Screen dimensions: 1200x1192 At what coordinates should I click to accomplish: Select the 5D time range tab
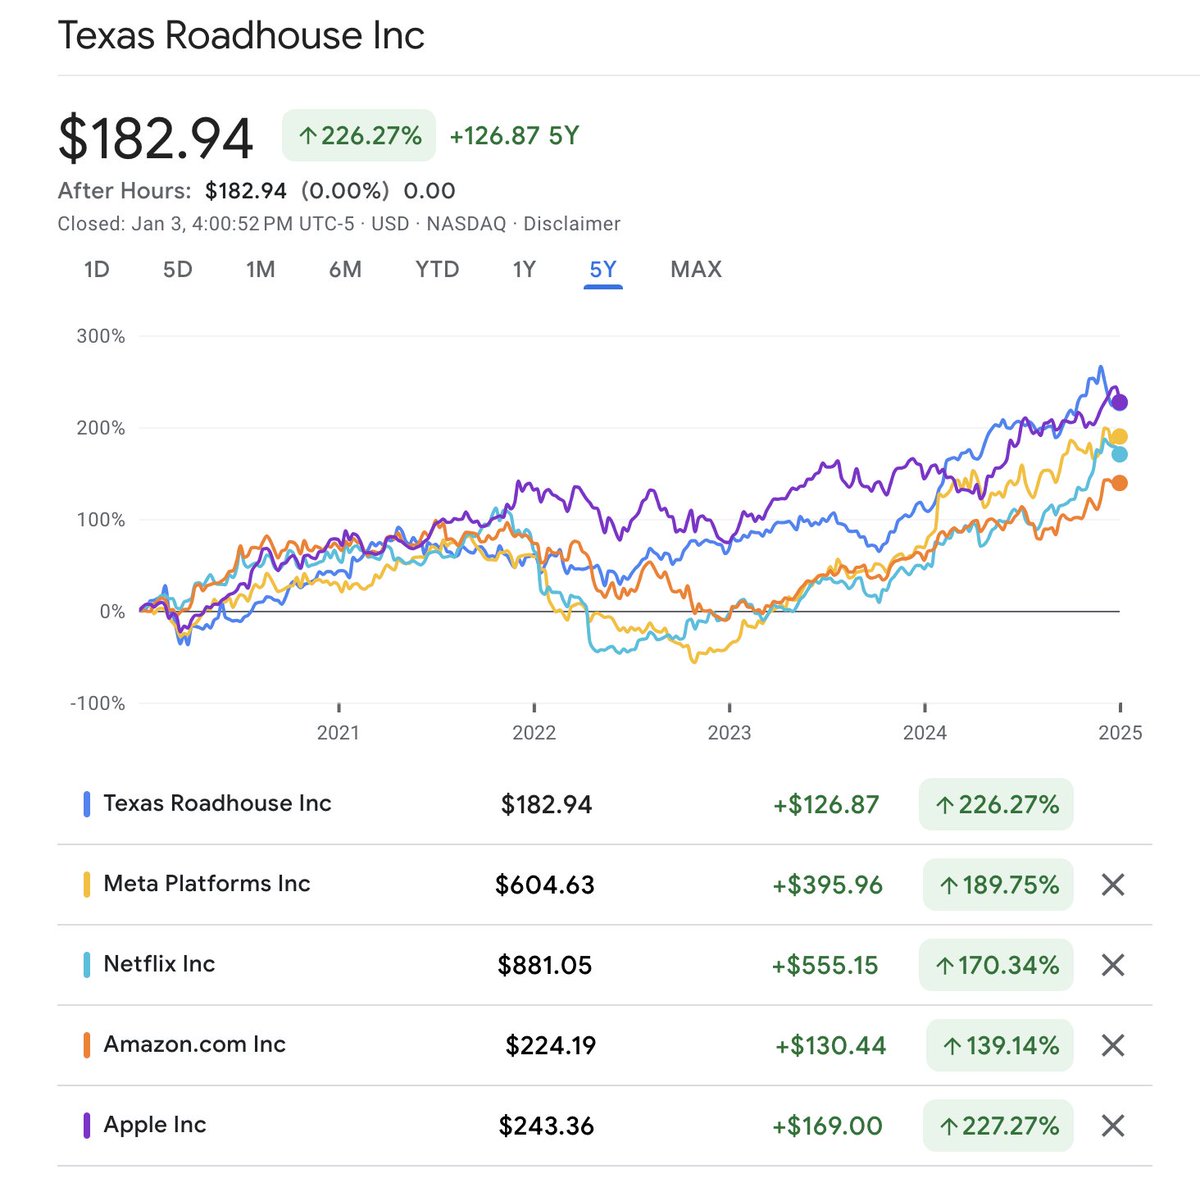[178, 269]
